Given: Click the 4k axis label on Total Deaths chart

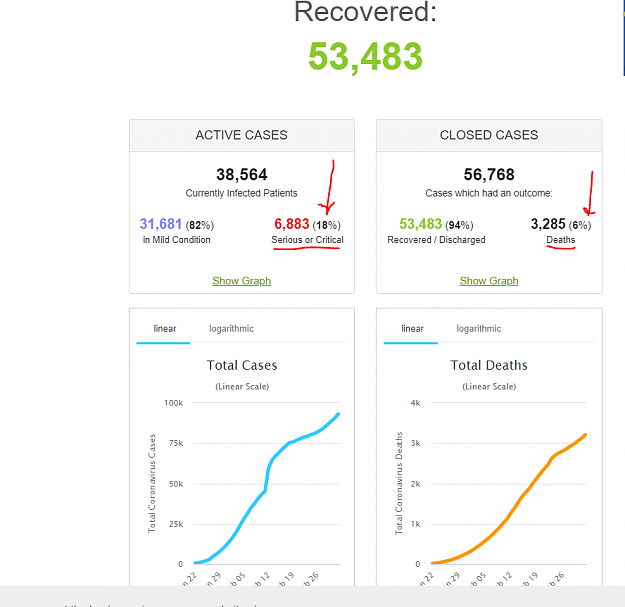Looking at the screenshot, I should pyautogui.click(x=415, y=403).
